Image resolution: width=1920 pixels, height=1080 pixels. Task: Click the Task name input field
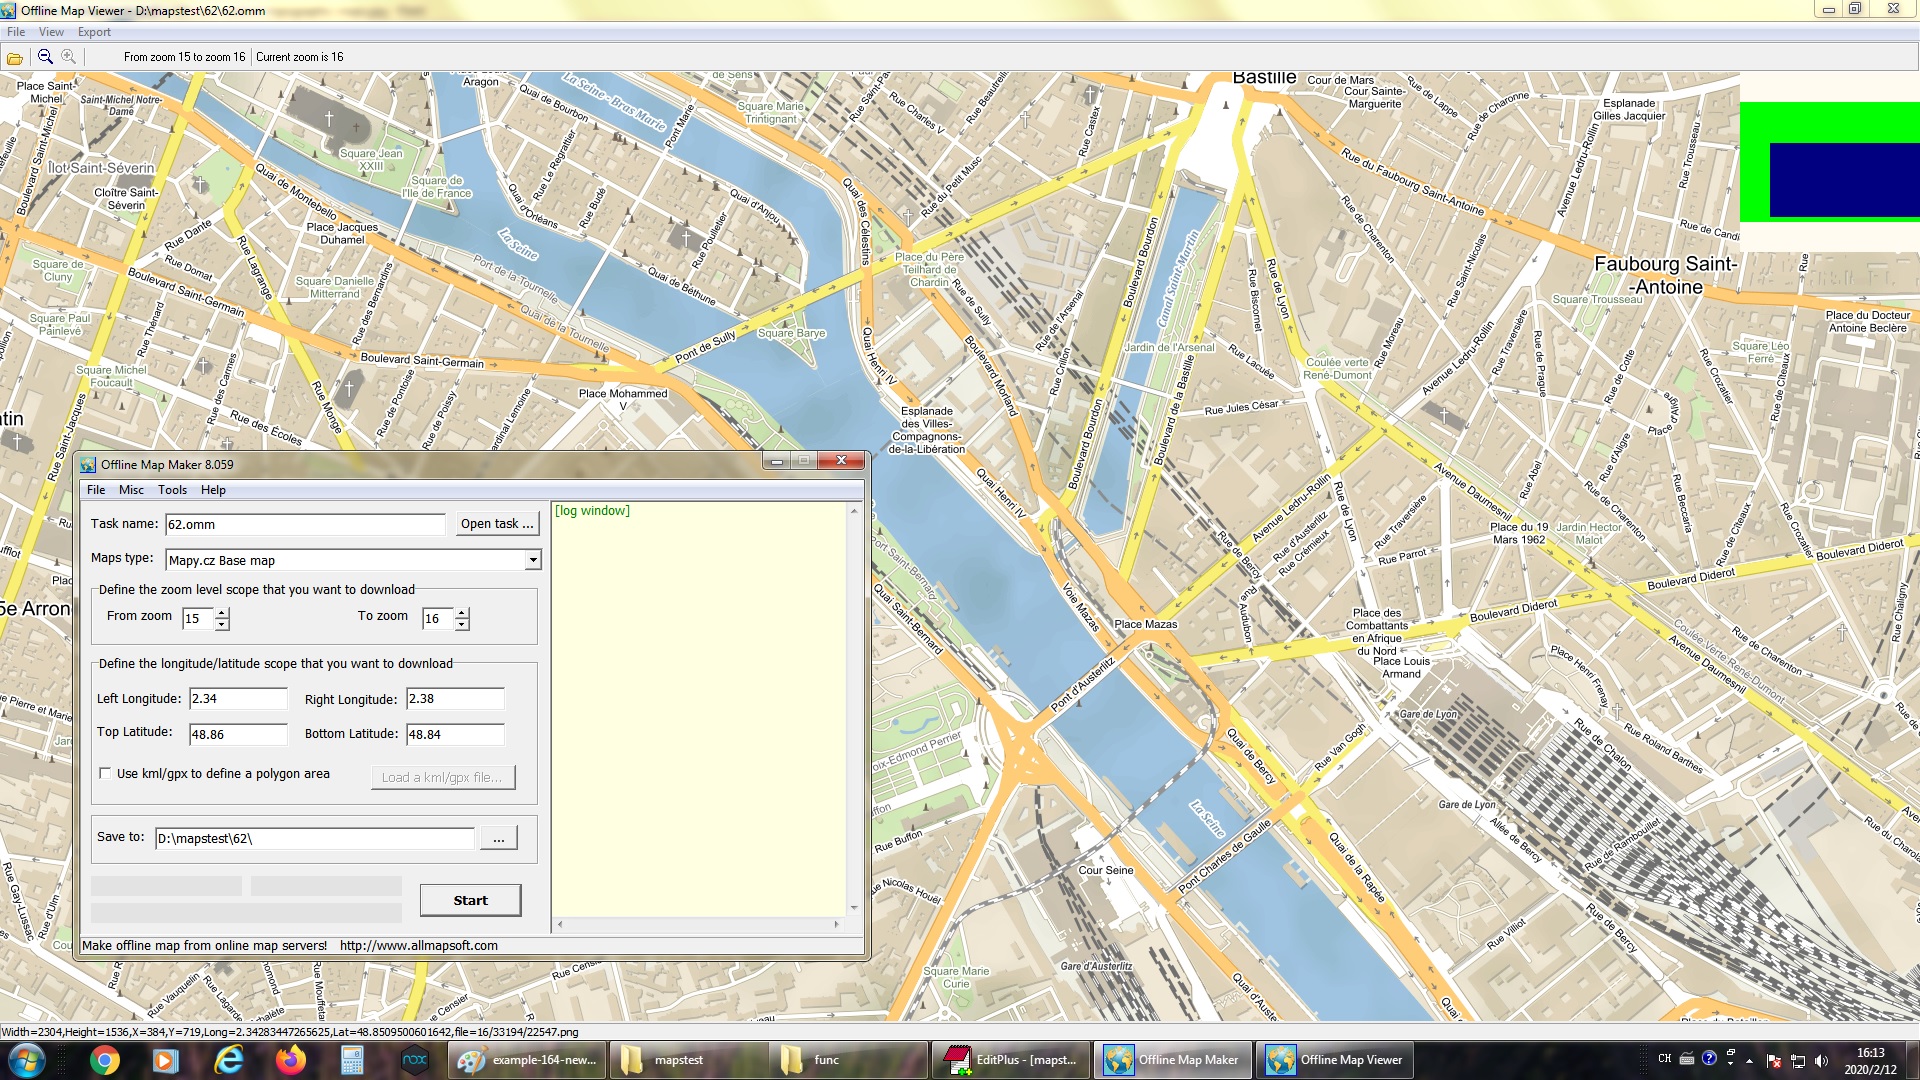305,524
